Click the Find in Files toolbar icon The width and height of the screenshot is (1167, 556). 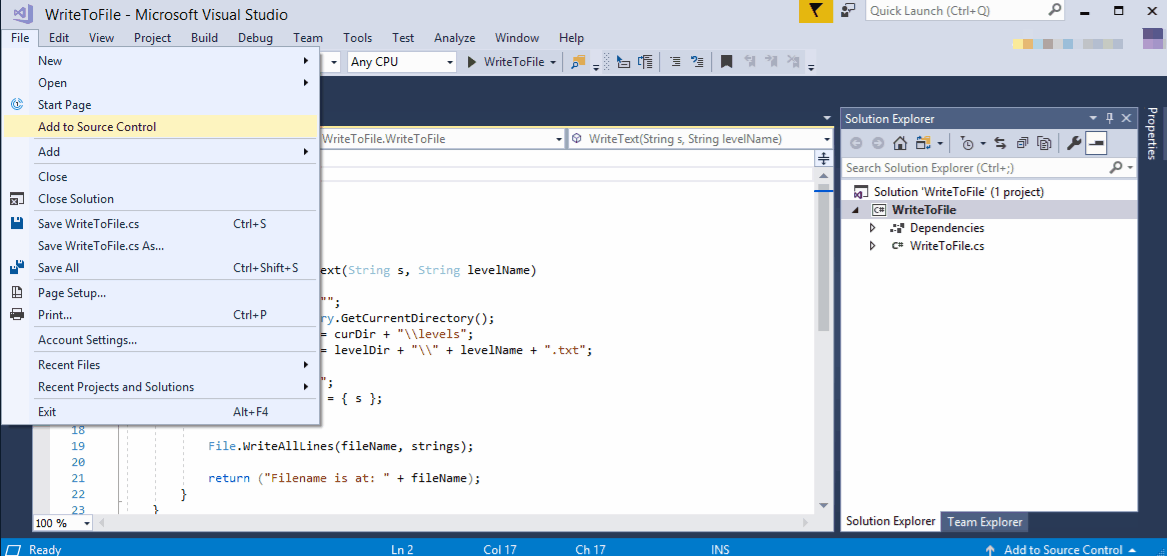coord(578,62)
